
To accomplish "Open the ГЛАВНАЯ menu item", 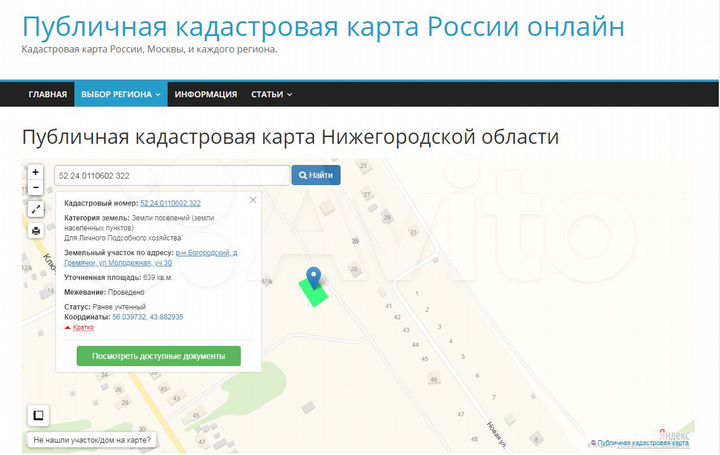I will click(x=48, y=94).
